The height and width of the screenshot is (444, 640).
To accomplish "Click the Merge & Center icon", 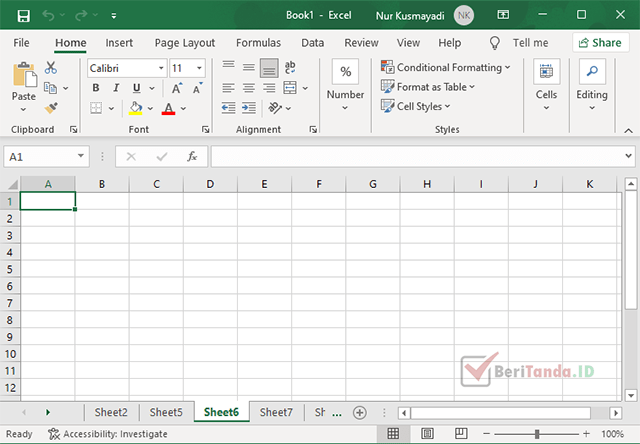I will [290, 88].
